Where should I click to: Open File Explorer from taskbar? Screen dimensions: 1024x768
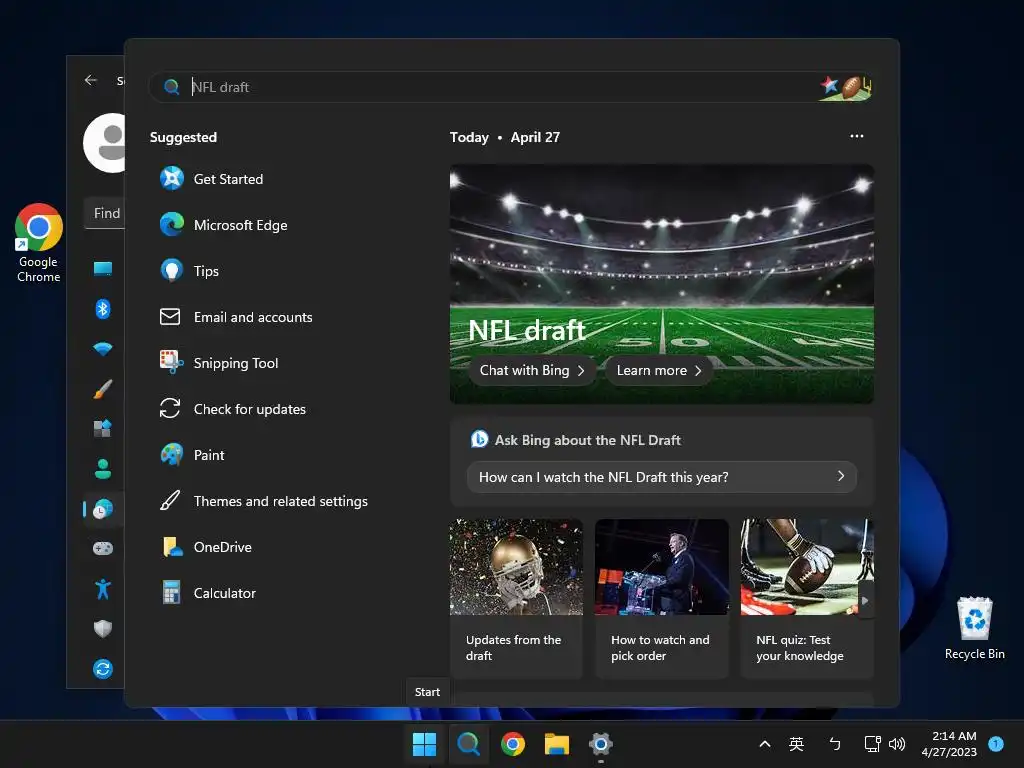tap(557, 743)
